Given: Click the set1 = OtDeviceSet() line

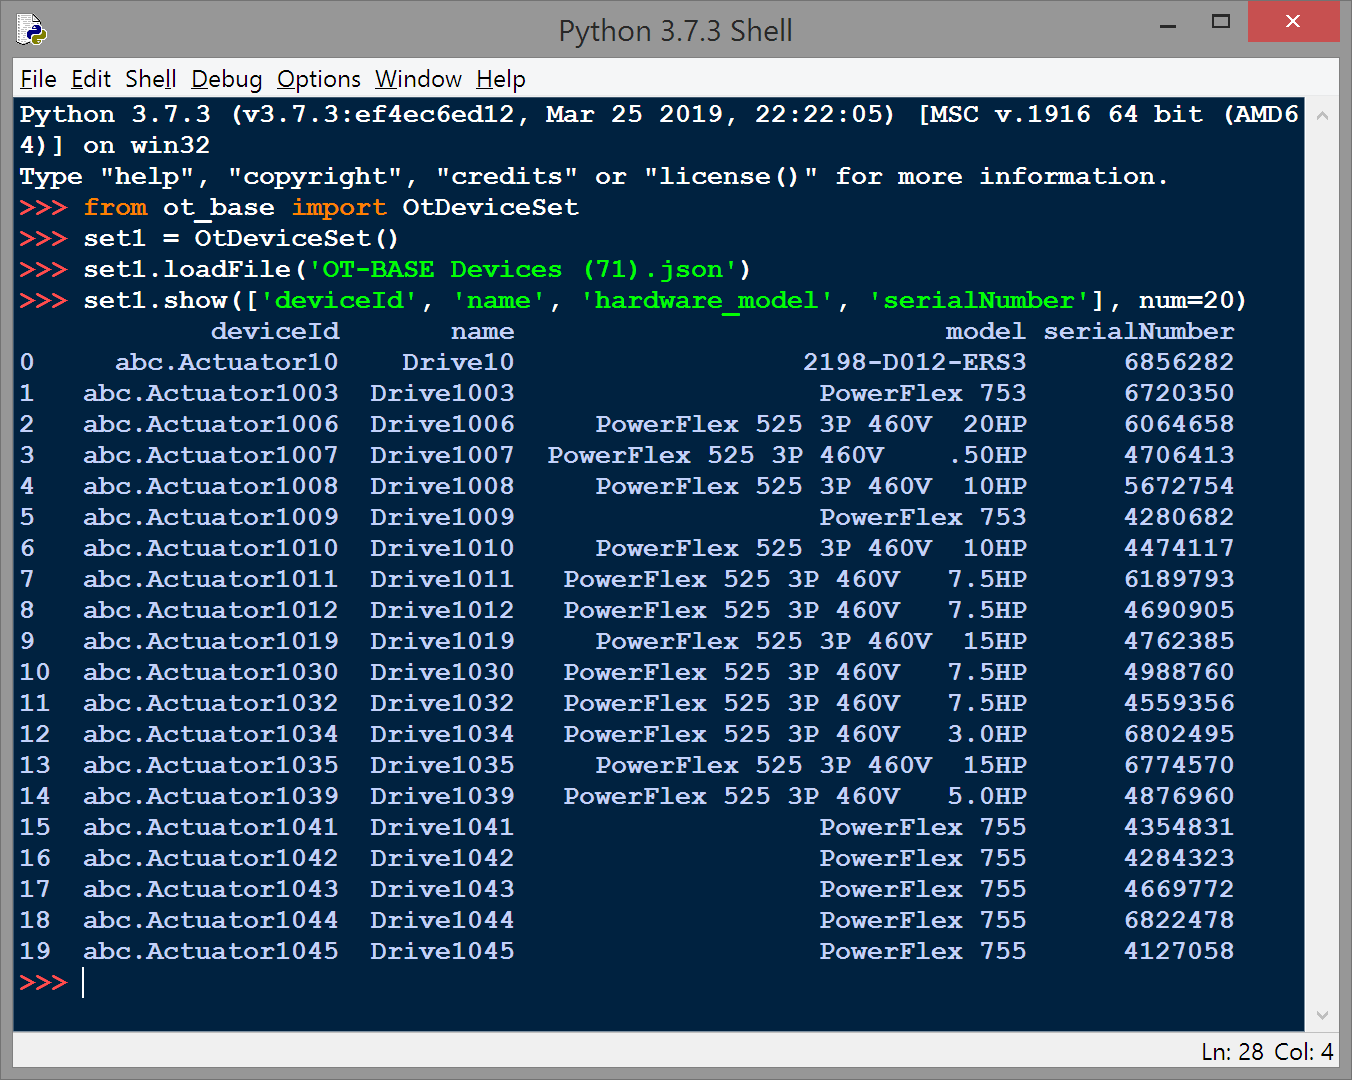Looking at the screenshot, I should click(x=241, y=238).
